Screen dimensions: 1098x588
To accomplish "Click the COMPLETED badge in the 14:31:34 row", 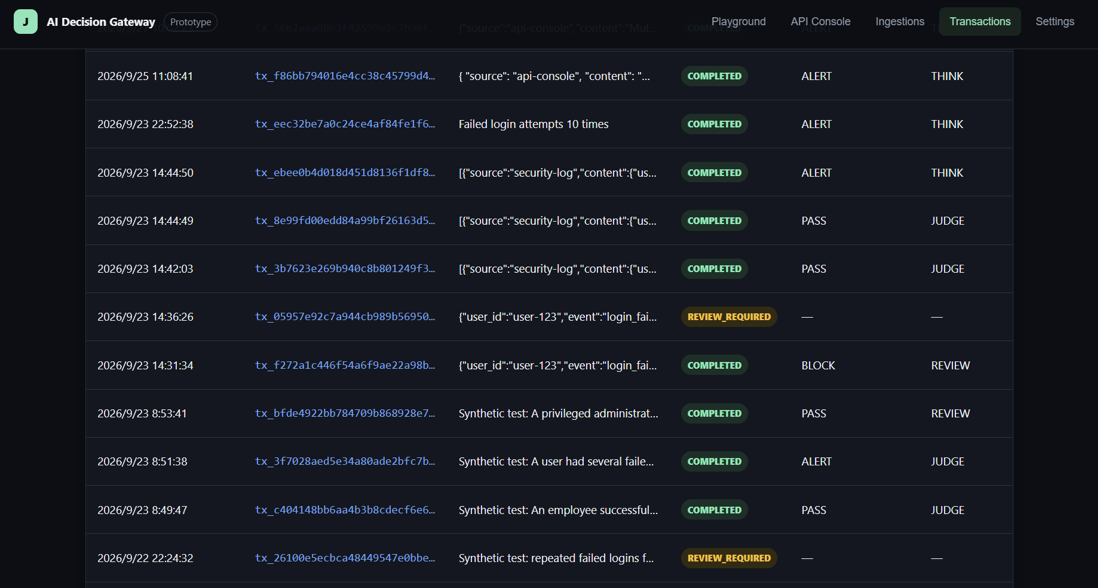I will tap(714, 365).
